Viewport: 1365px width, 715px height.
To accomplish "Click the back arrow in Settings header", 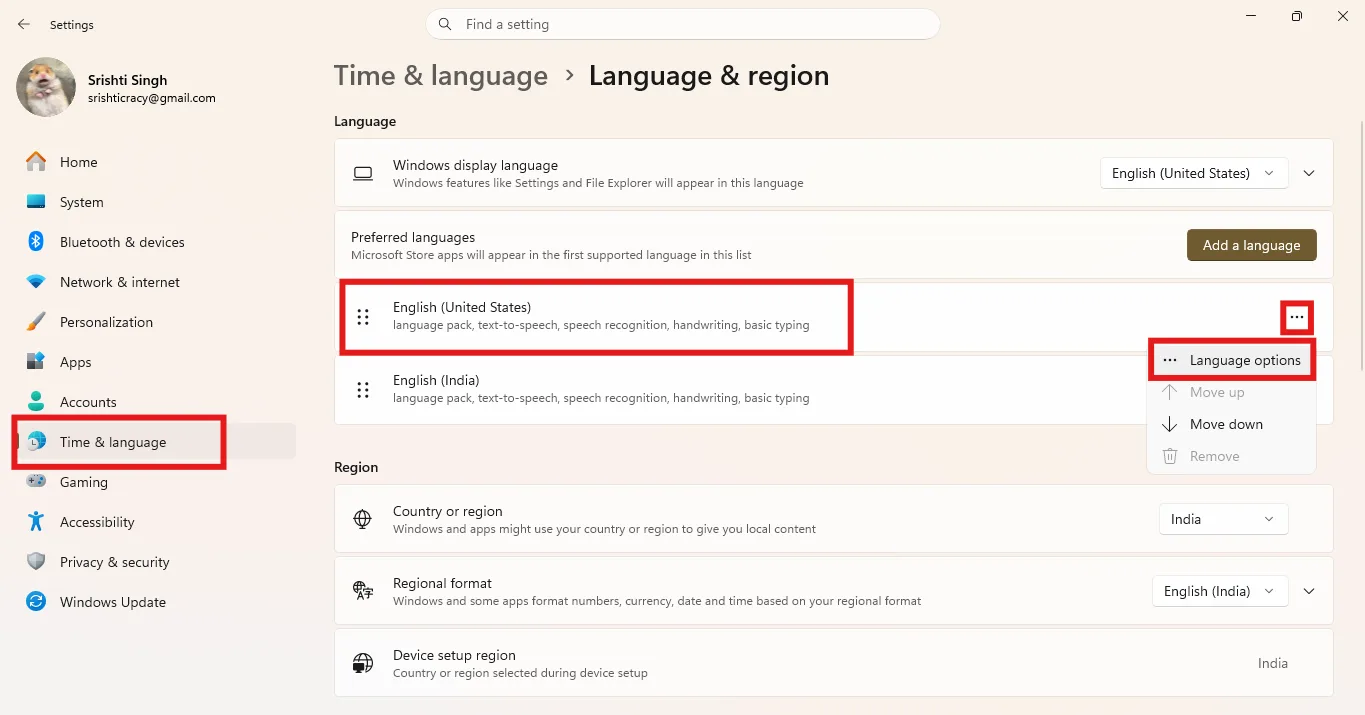I will [24, 24].
